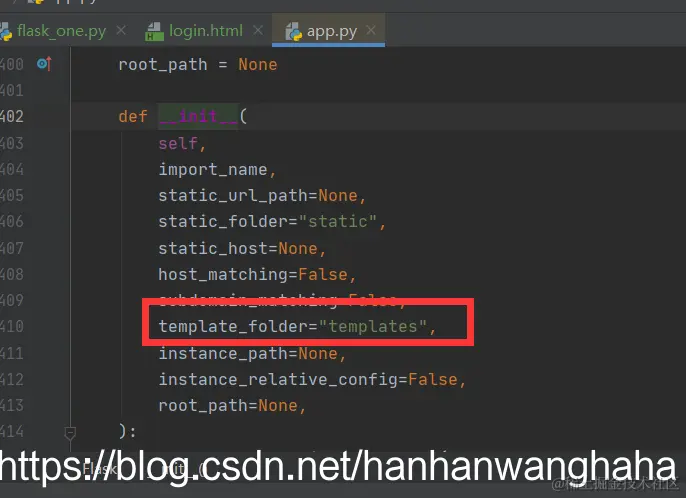This screenshot has height=498, width=686.
Task: Click the HTML file icon on login.html tab
Action: coord(154,32)
